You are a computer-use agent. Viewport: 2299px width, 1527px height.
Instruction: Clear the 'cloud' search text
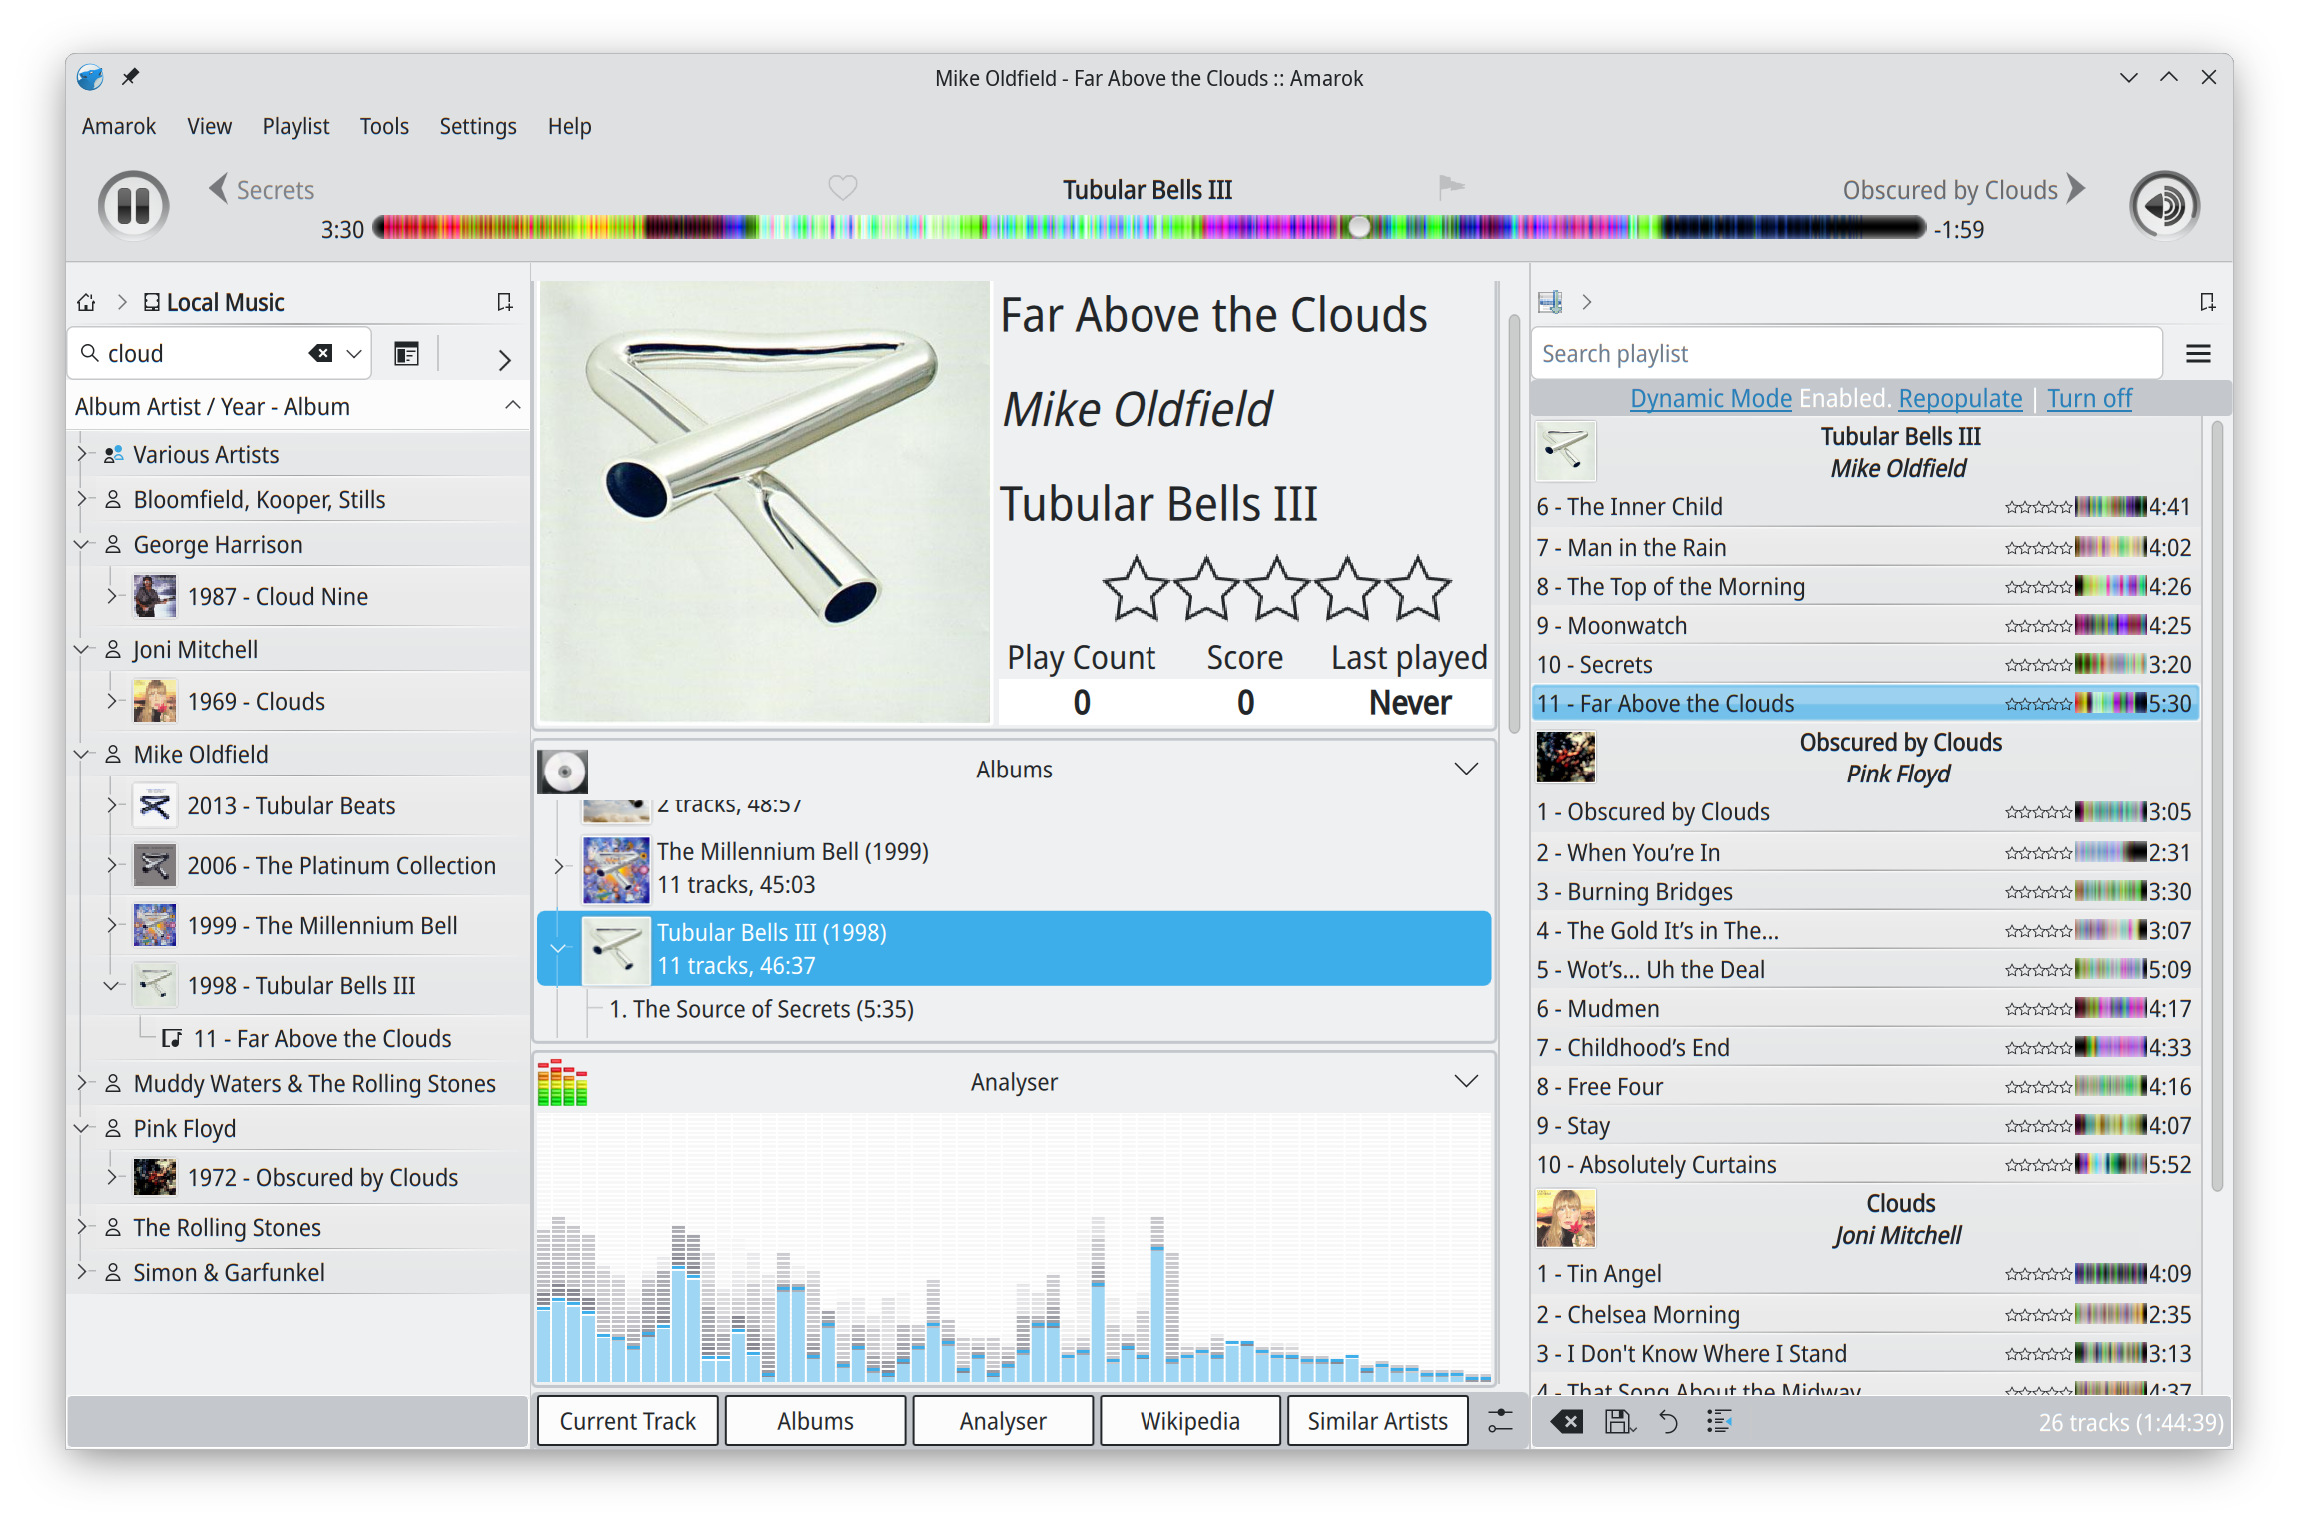click(320, 353)
